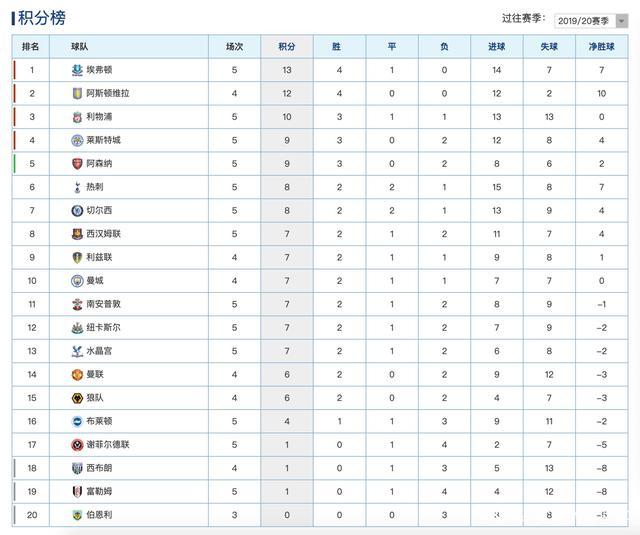Open the 西汉姆联 team link

[x=103, y=234]
